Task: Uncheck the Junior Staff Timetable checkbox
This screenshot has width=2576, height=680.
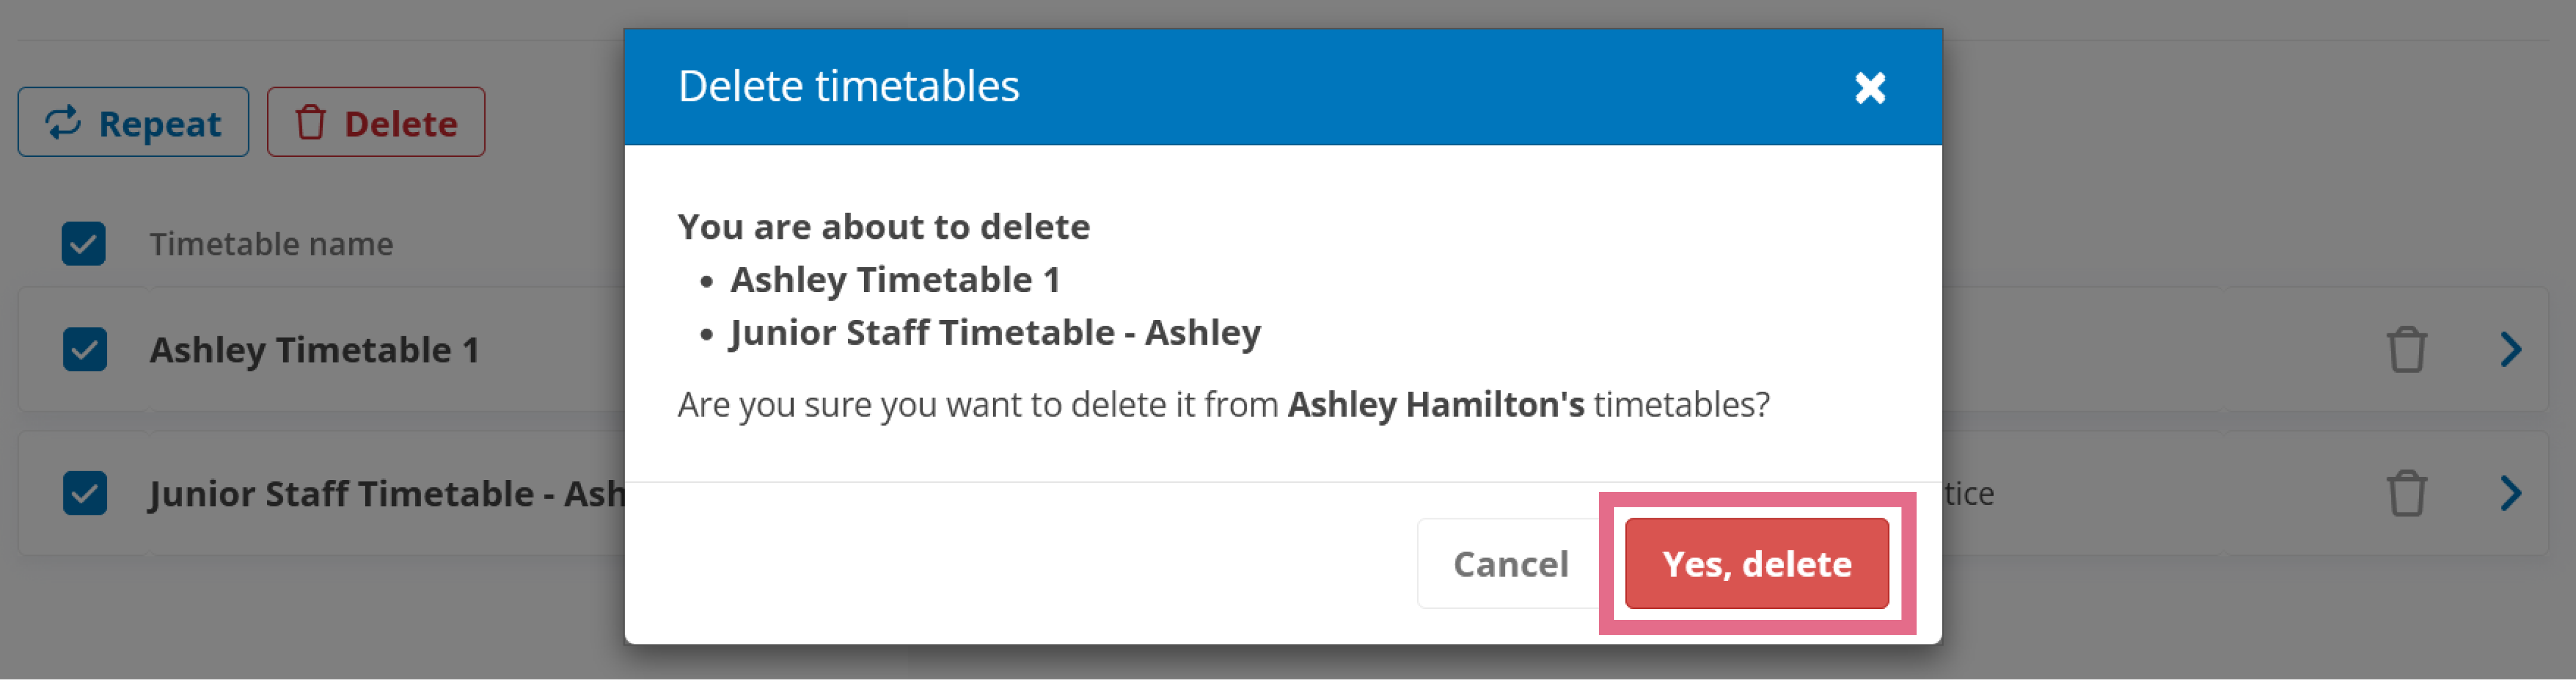Action: point(84,493)
